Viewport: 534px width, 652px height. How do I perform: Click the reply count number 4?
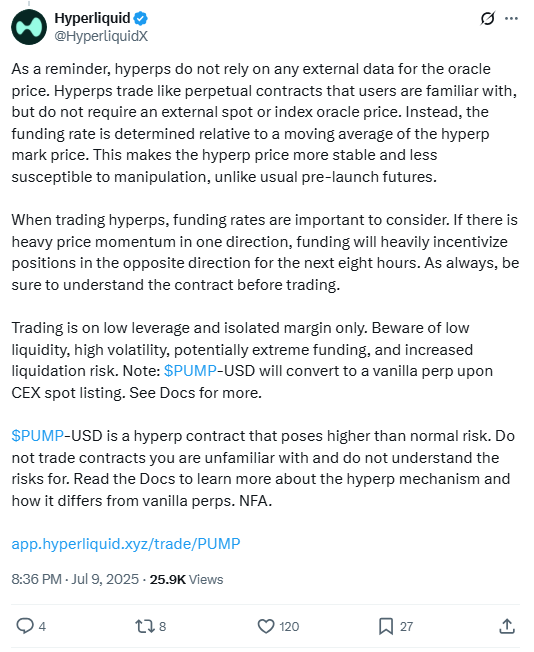pyautogui.click(x=42, y=627)
